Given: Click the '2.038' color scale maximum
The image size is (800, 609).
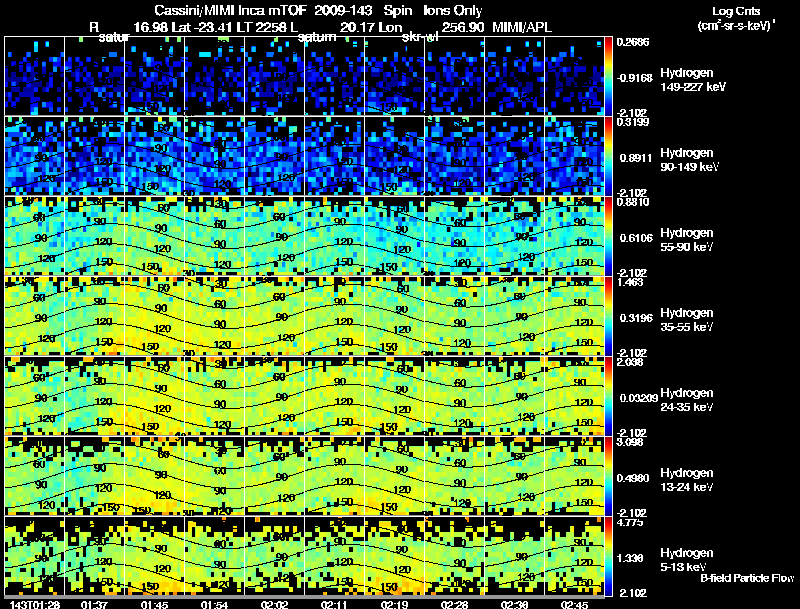Looking at the screenshot, I should [x=630, y=362].
